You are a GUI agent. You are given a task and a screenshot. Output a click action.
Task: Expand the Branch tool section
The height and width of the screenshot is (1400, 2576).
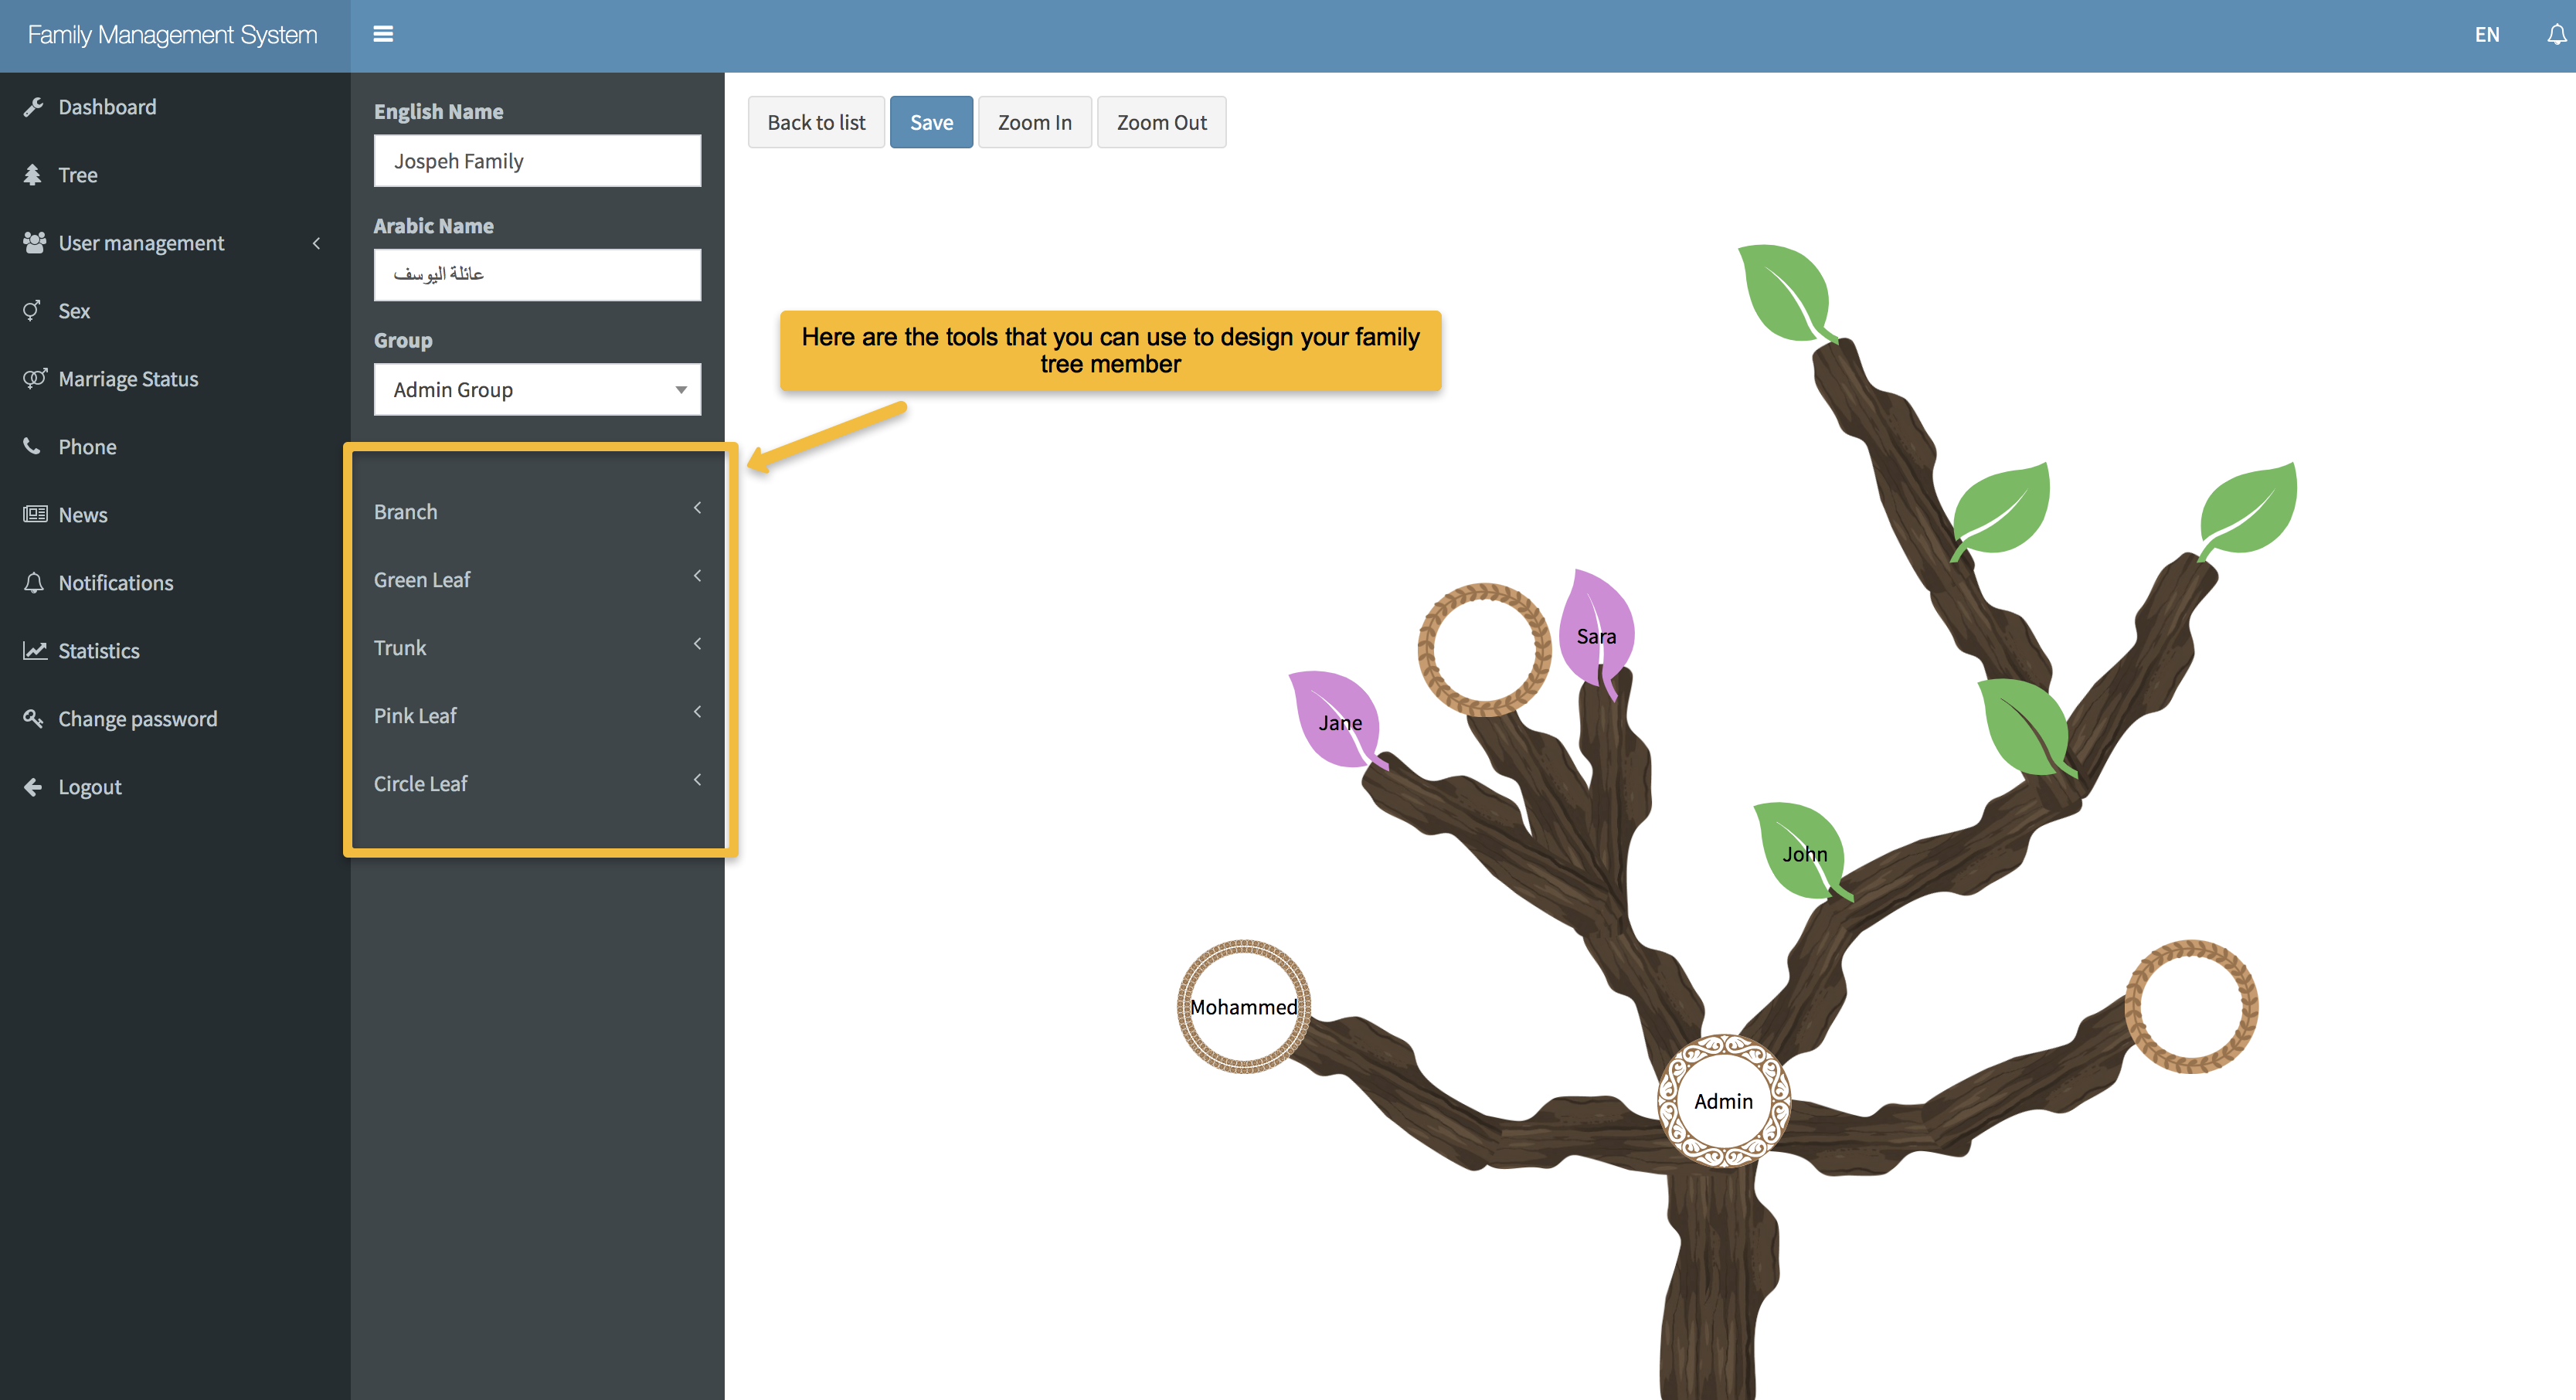click(537, 511)
